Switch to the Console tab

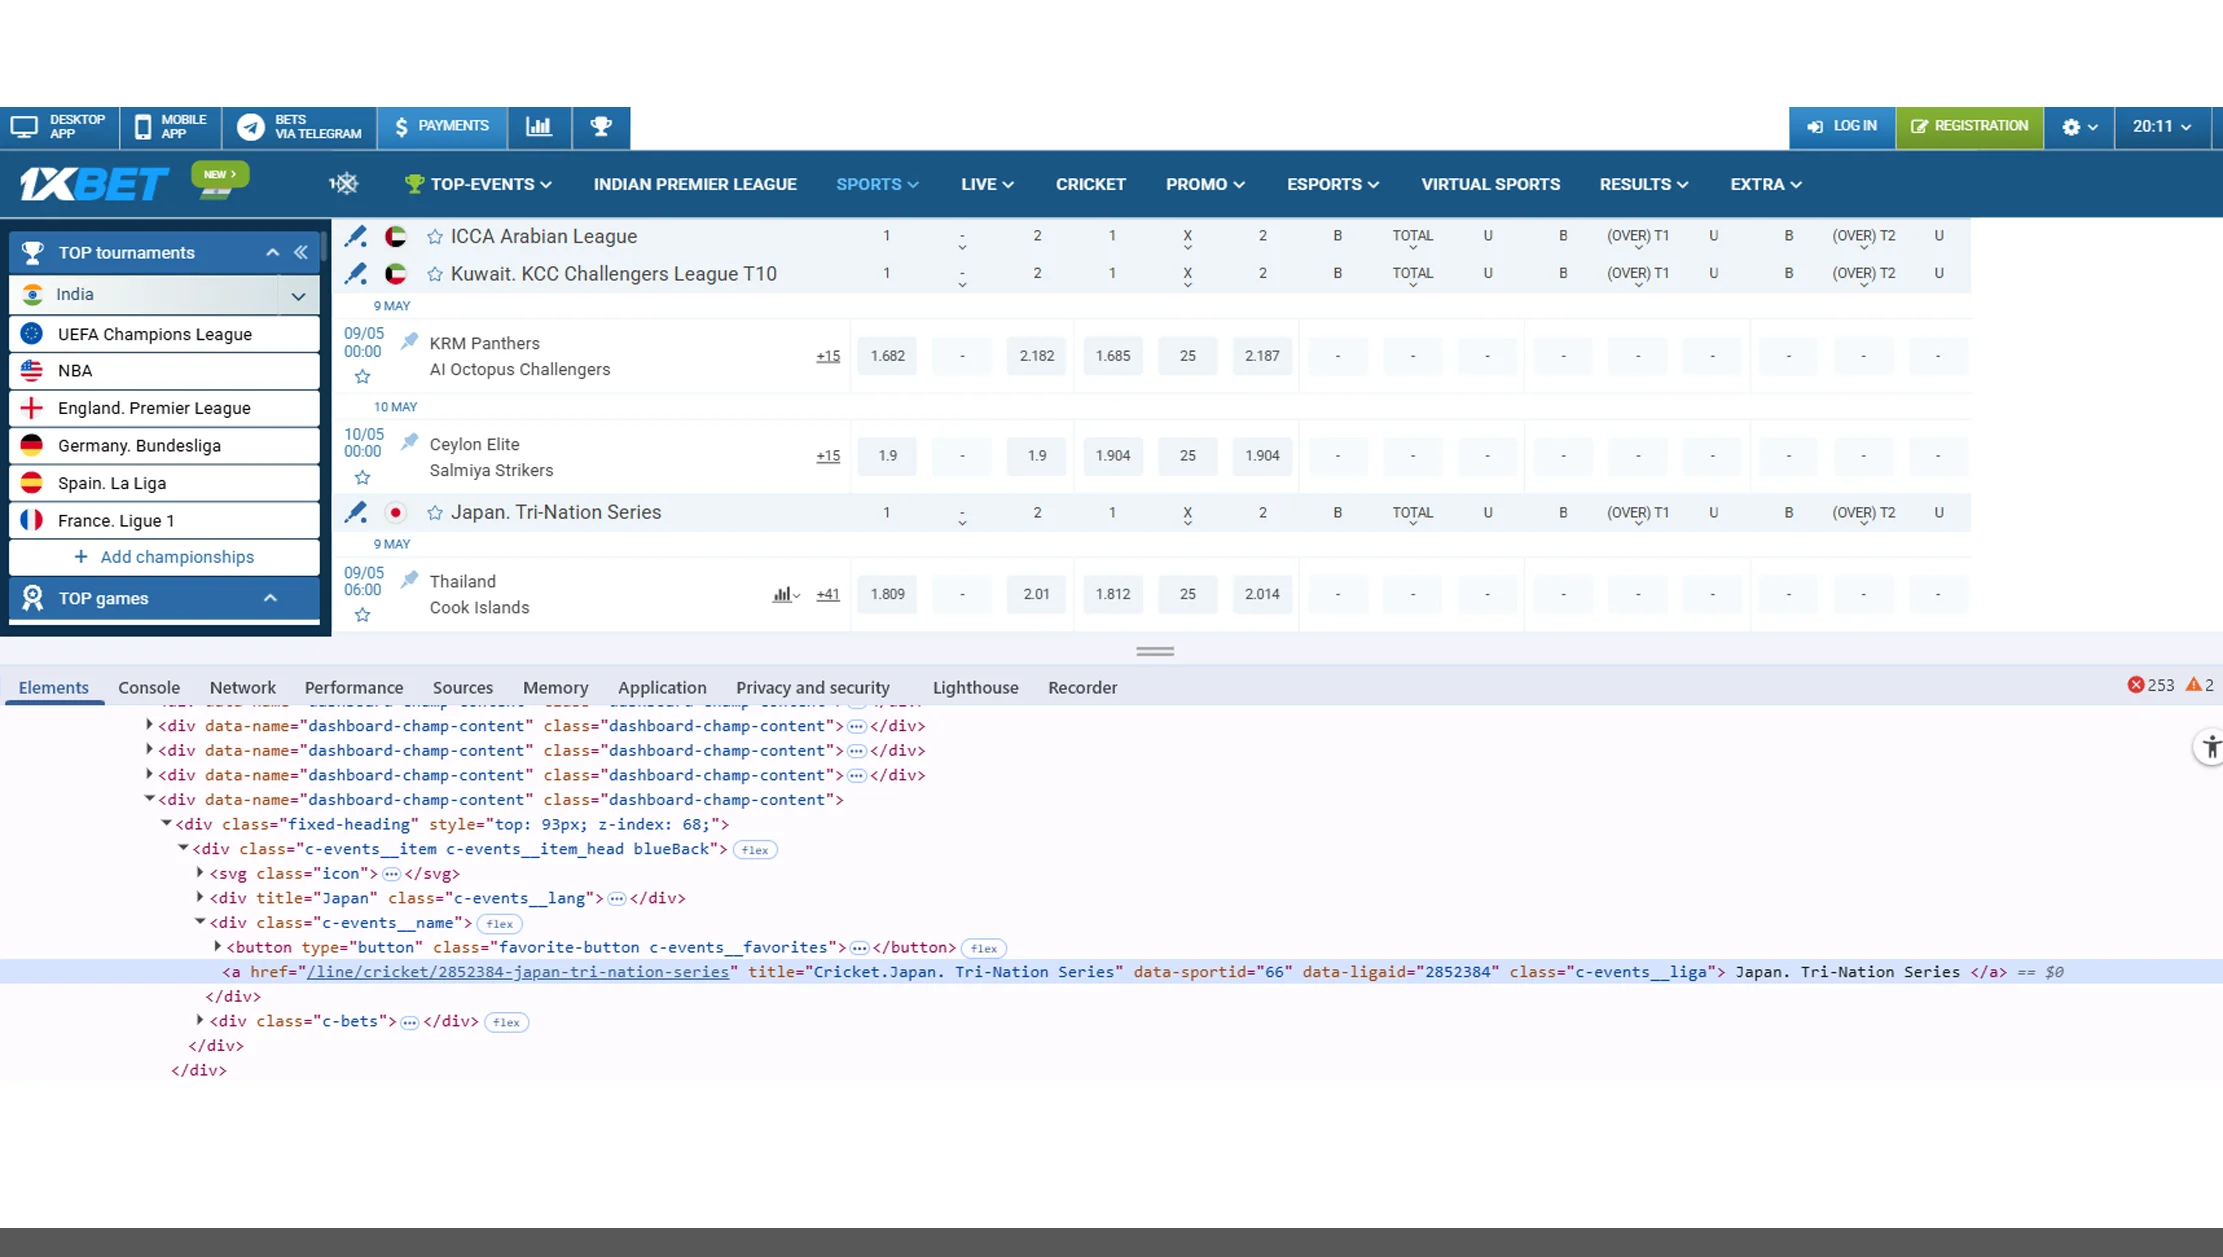tap(149, 688)
